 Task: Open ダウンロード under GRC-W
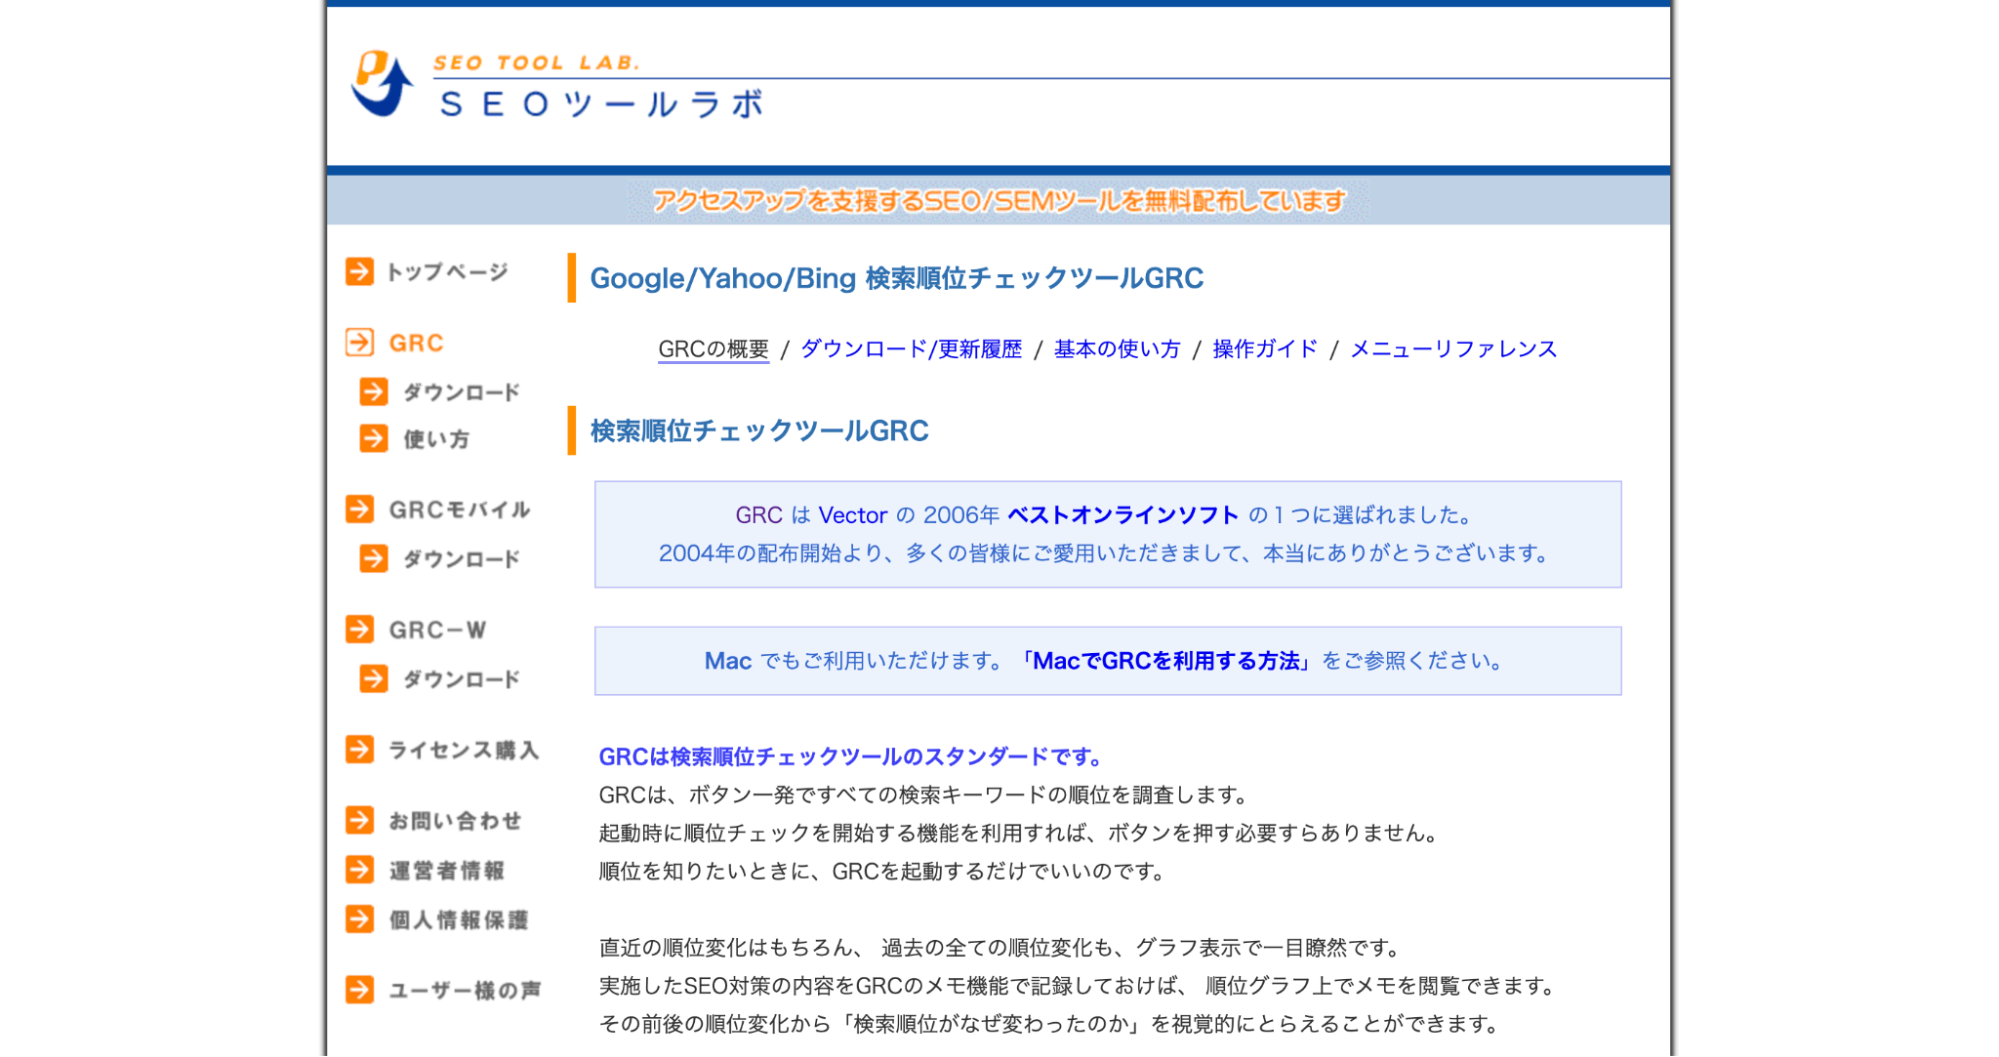[461, 679]
